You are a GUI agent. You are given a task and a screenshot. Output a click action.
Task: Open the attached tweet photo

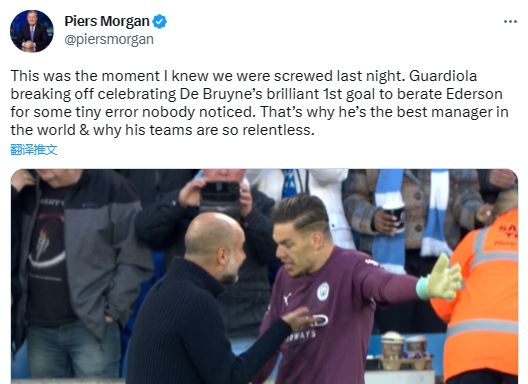(x=264, y=276)
